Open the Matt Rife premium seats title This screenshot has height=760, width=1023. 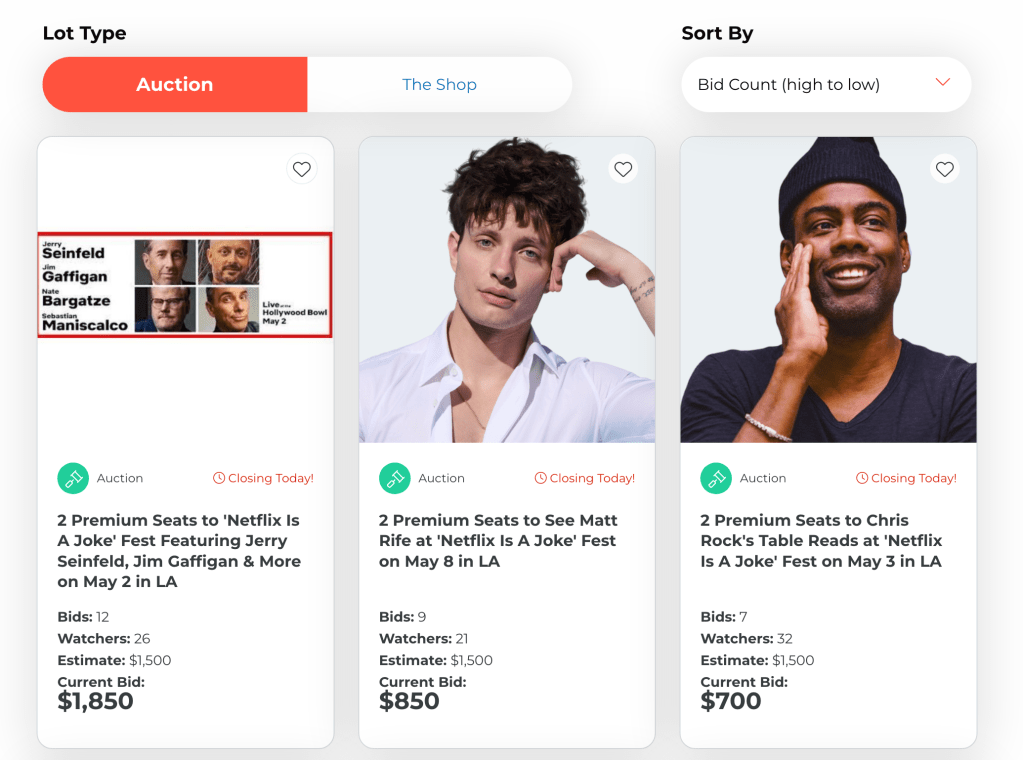coord(498,541)
